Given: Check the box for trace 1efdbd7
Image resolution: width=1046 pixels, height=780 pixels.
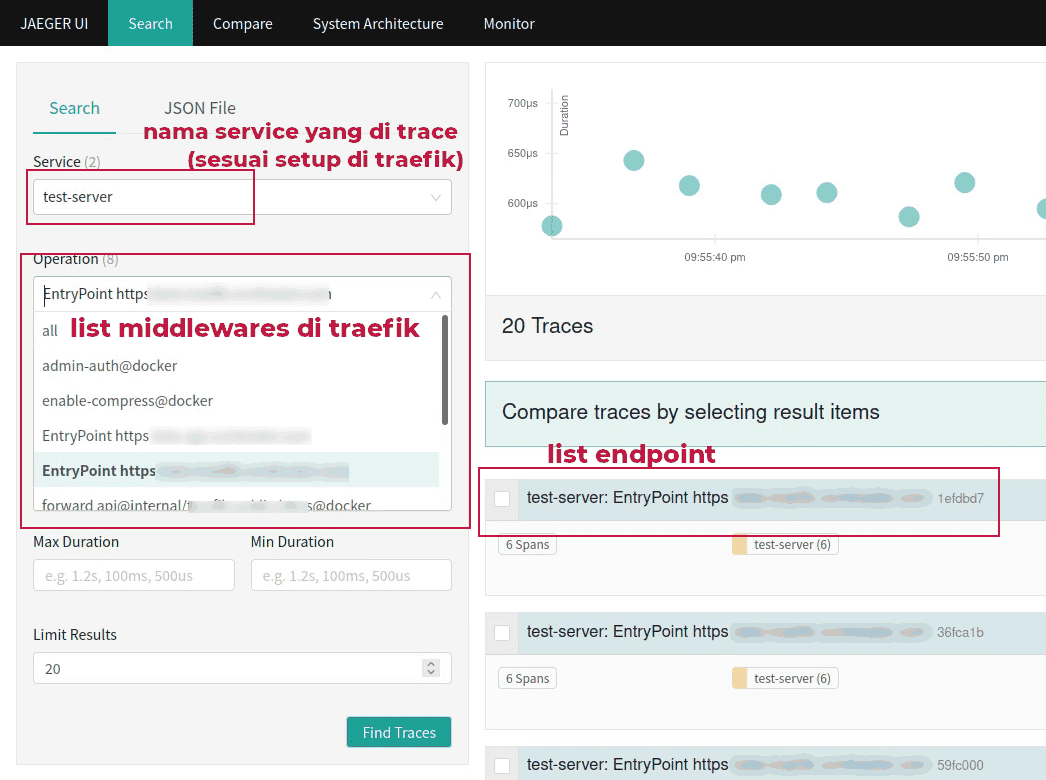Looking at the screenshot, I should [502, 499].
